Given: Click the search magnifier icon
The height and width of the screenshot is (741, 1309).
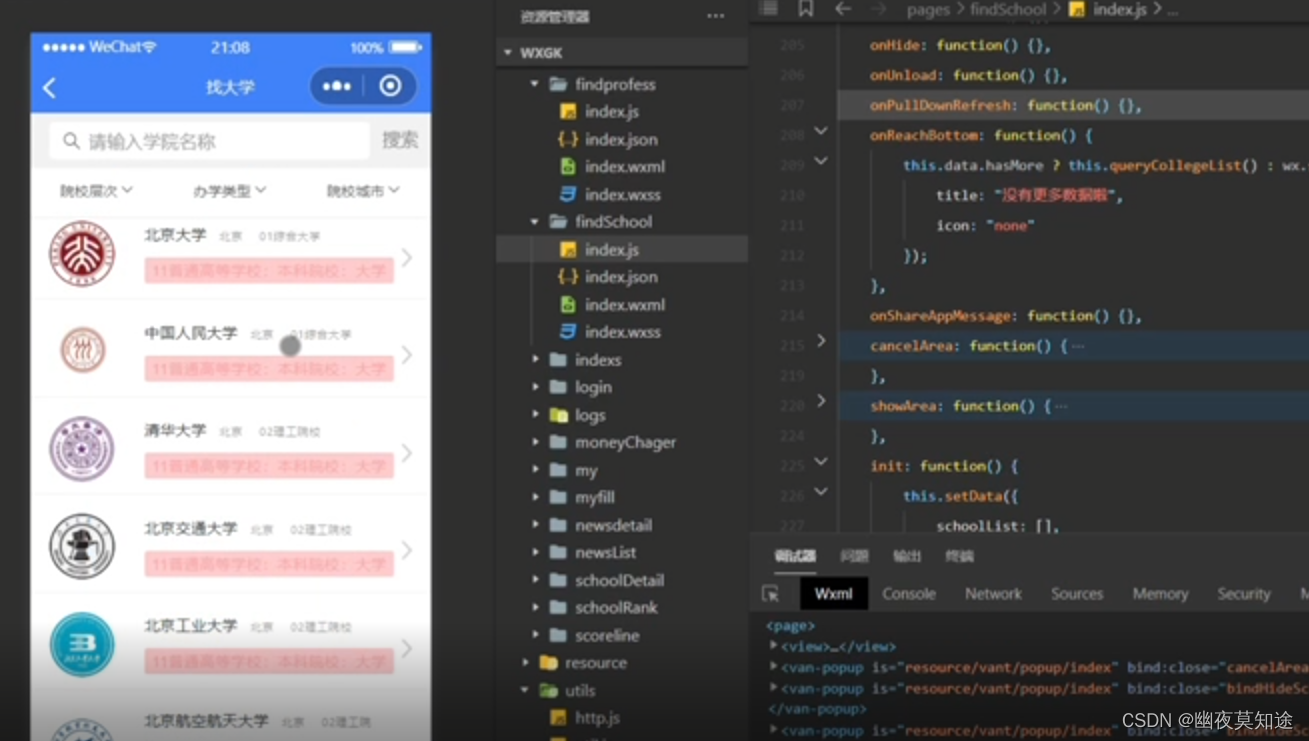Looking at the screenshot, I should coord(71,141).
